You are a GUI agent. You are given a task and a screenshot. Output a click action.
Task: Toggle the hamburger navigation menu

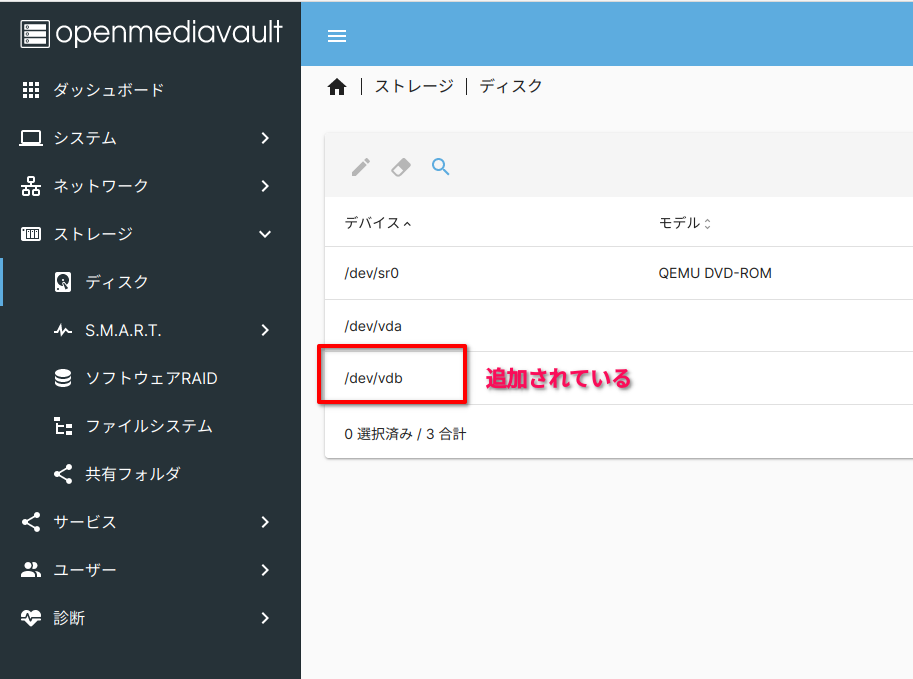(x=337, y=36)
